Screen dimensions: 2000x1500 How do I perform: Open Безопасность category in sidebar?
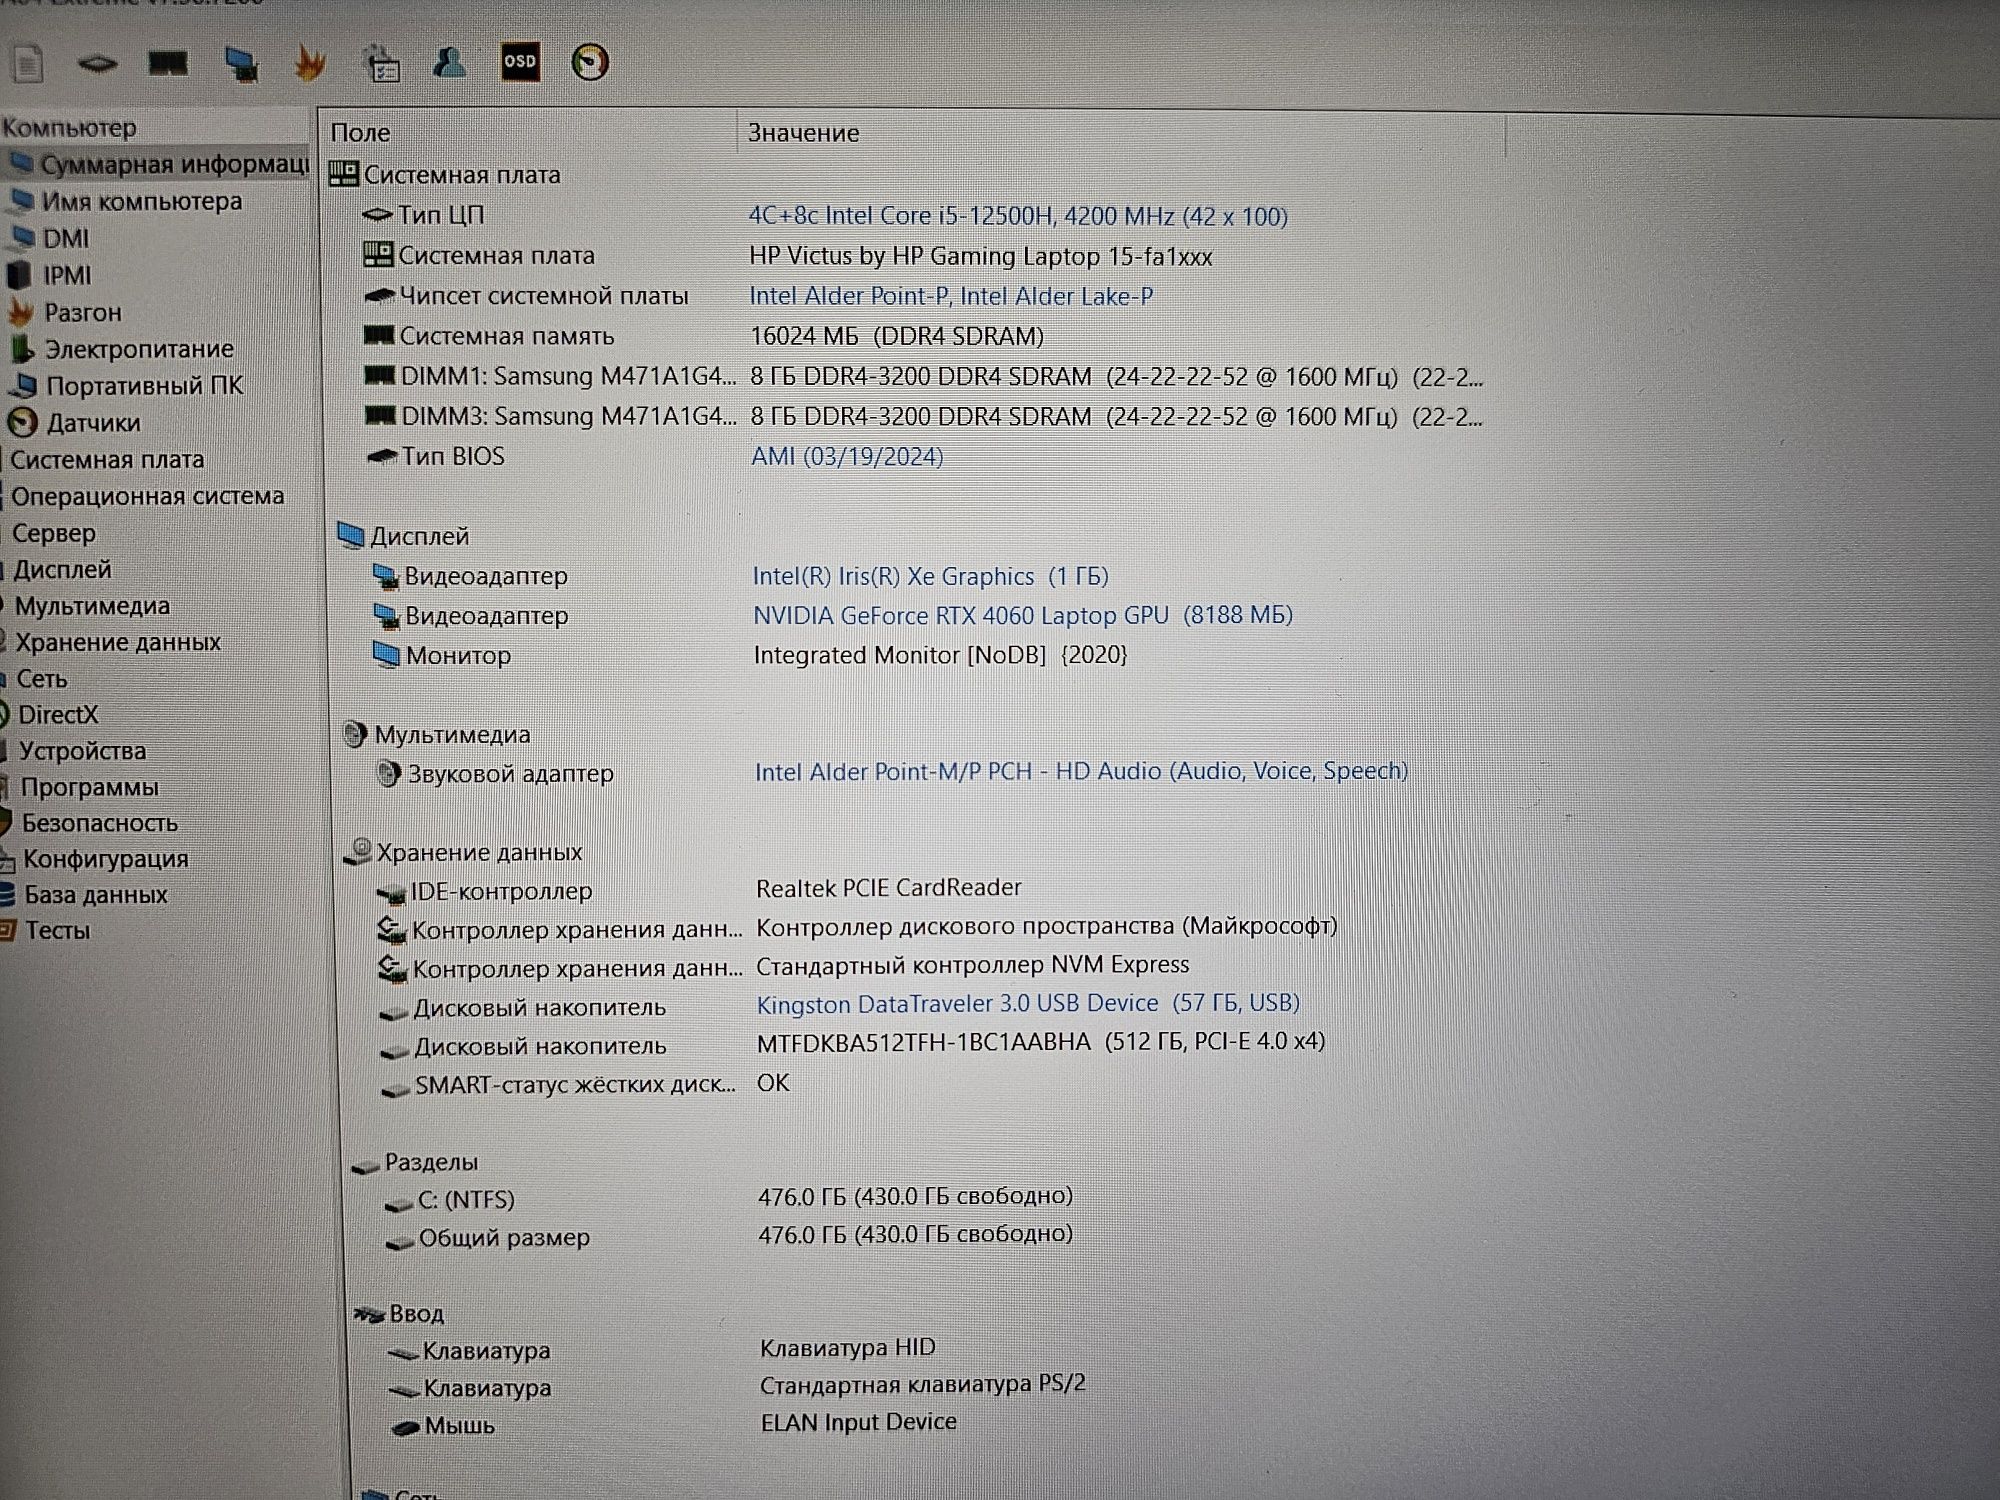(x=98, y=823)
